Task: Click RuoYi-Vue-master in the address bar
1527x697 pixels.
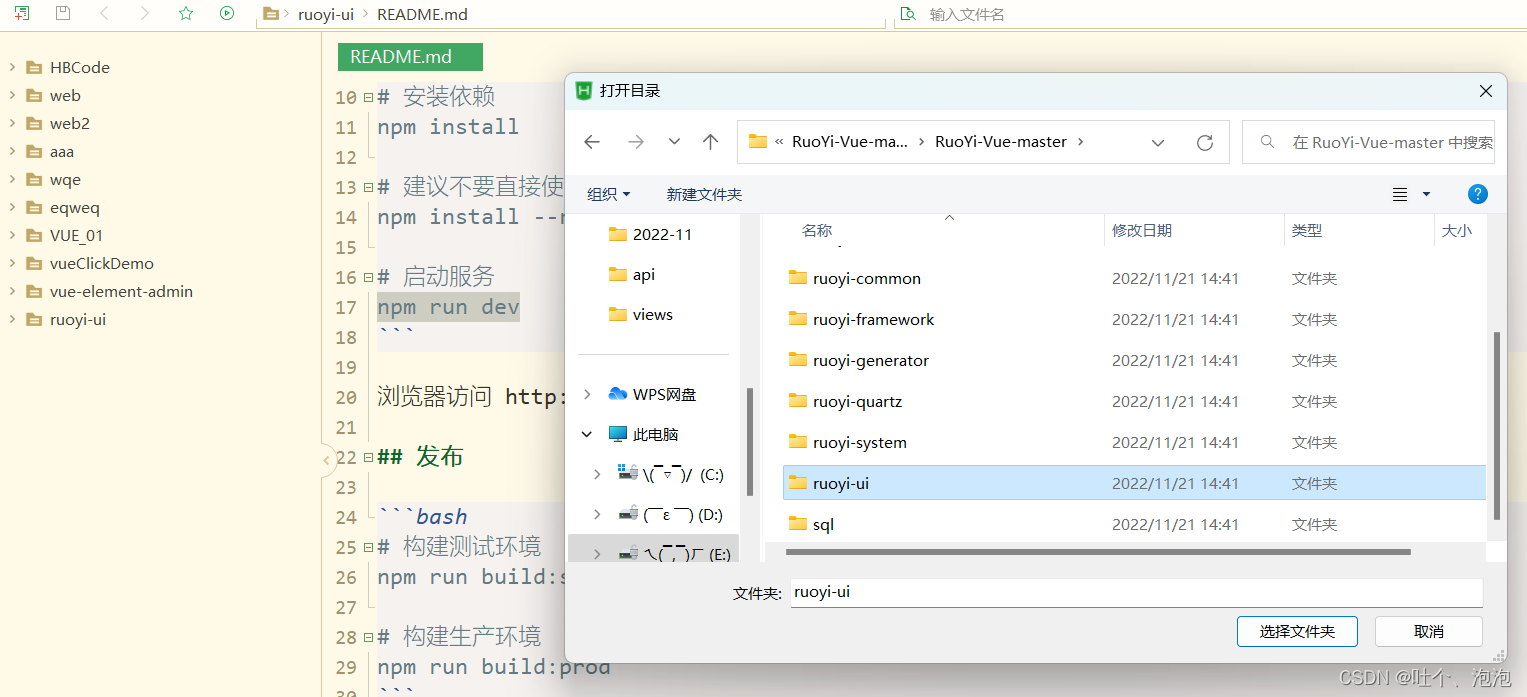Action: point(1001,142)
